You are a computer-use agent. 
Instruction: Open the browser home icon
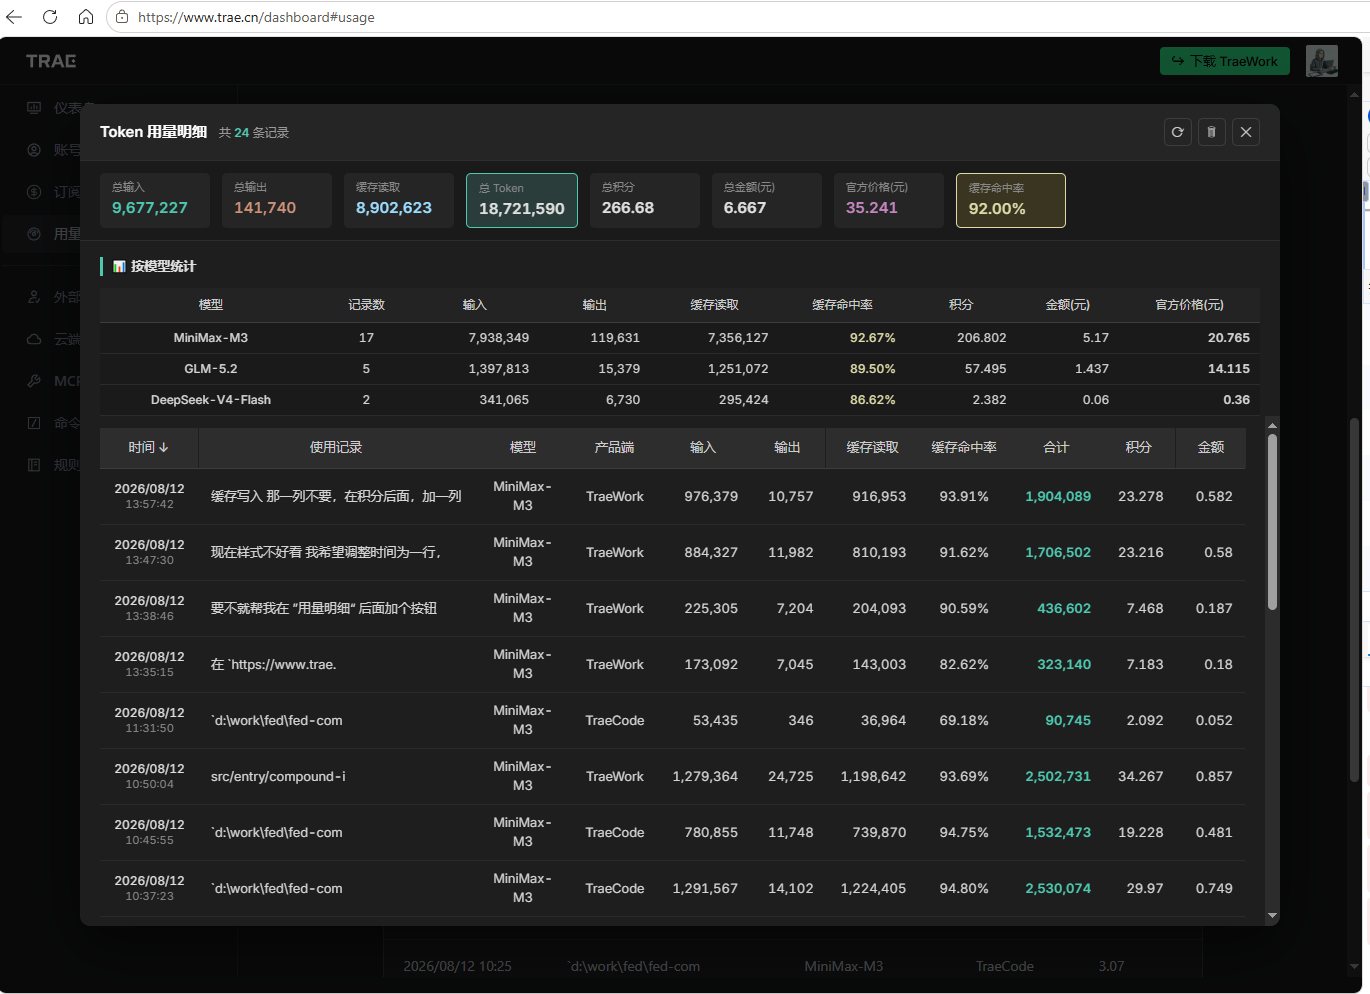(86, 17)
